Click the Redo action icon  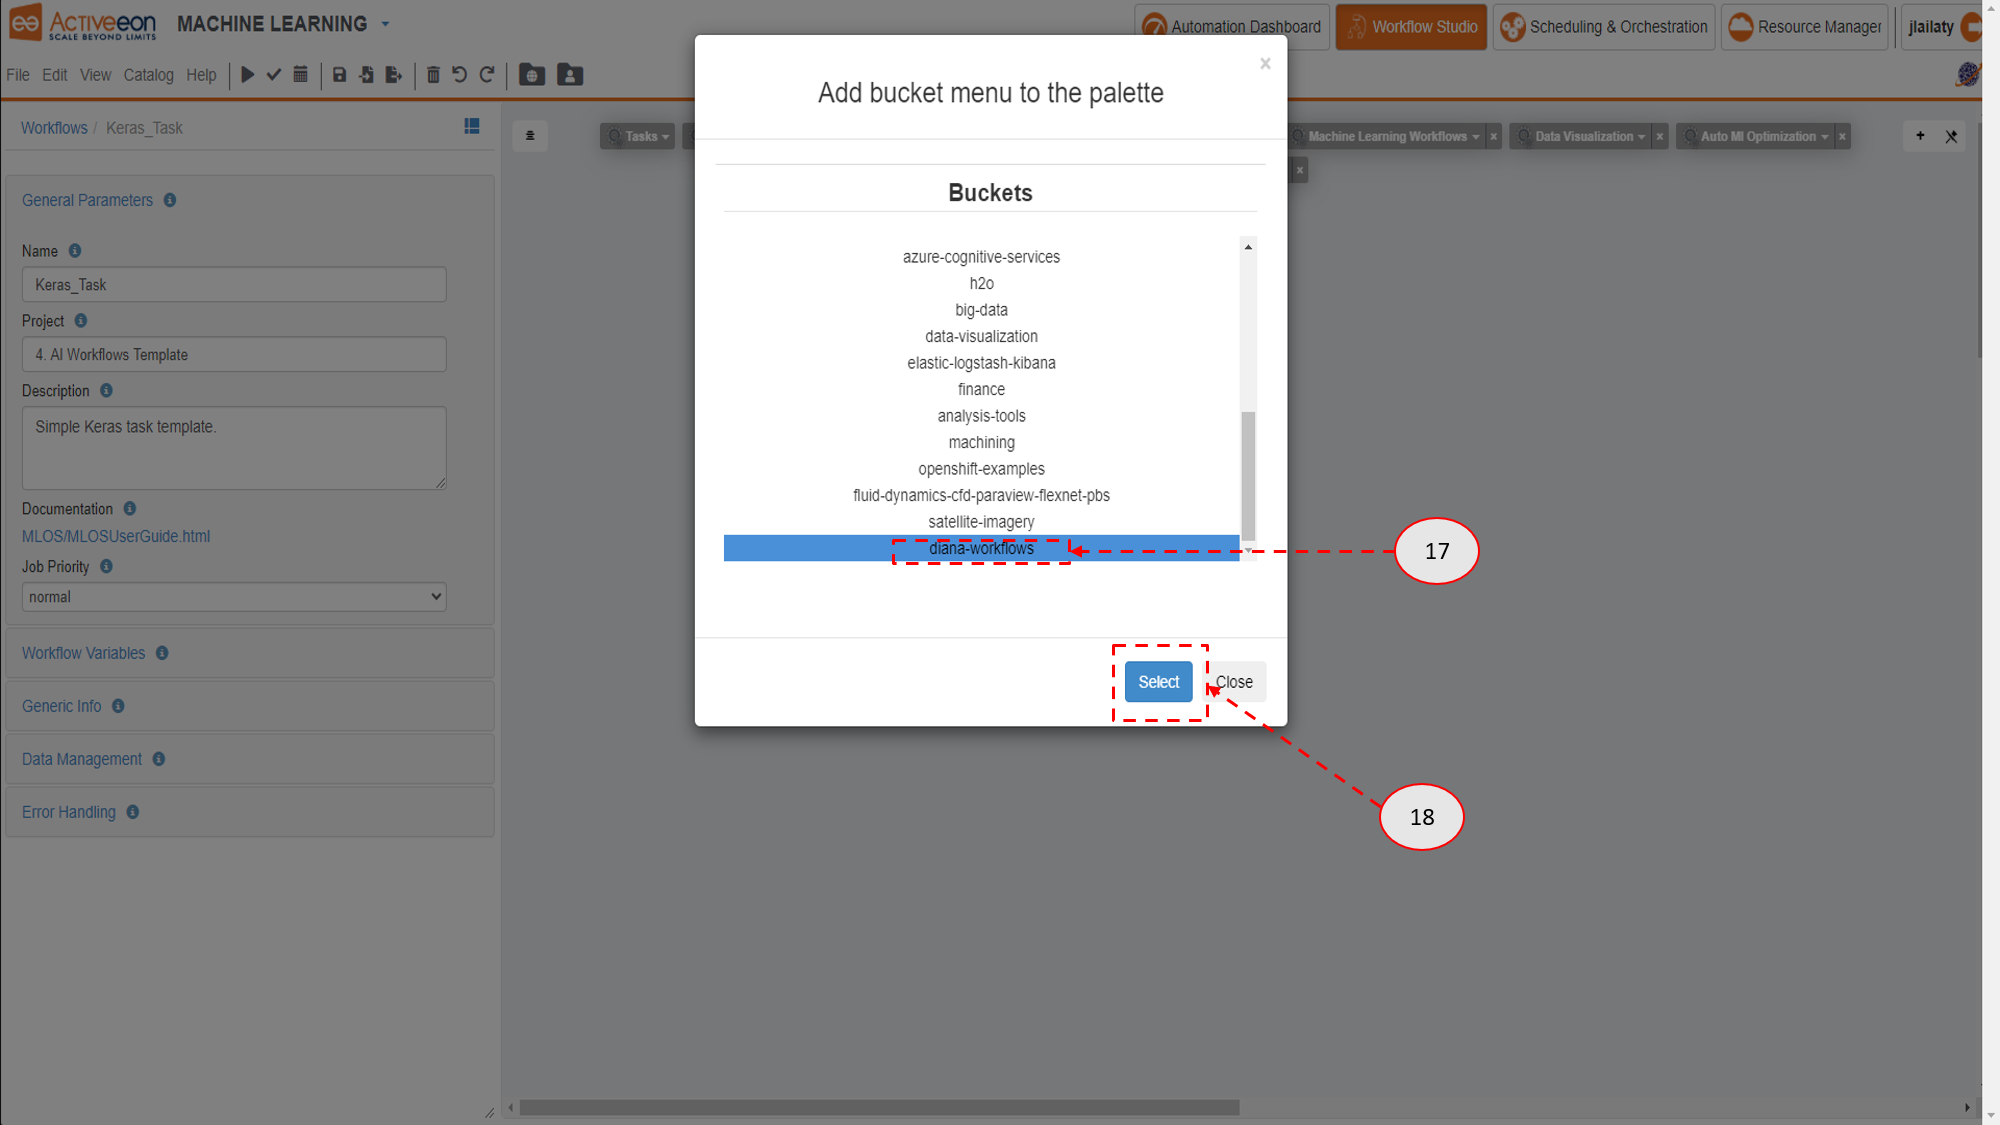tap(488, 74)
